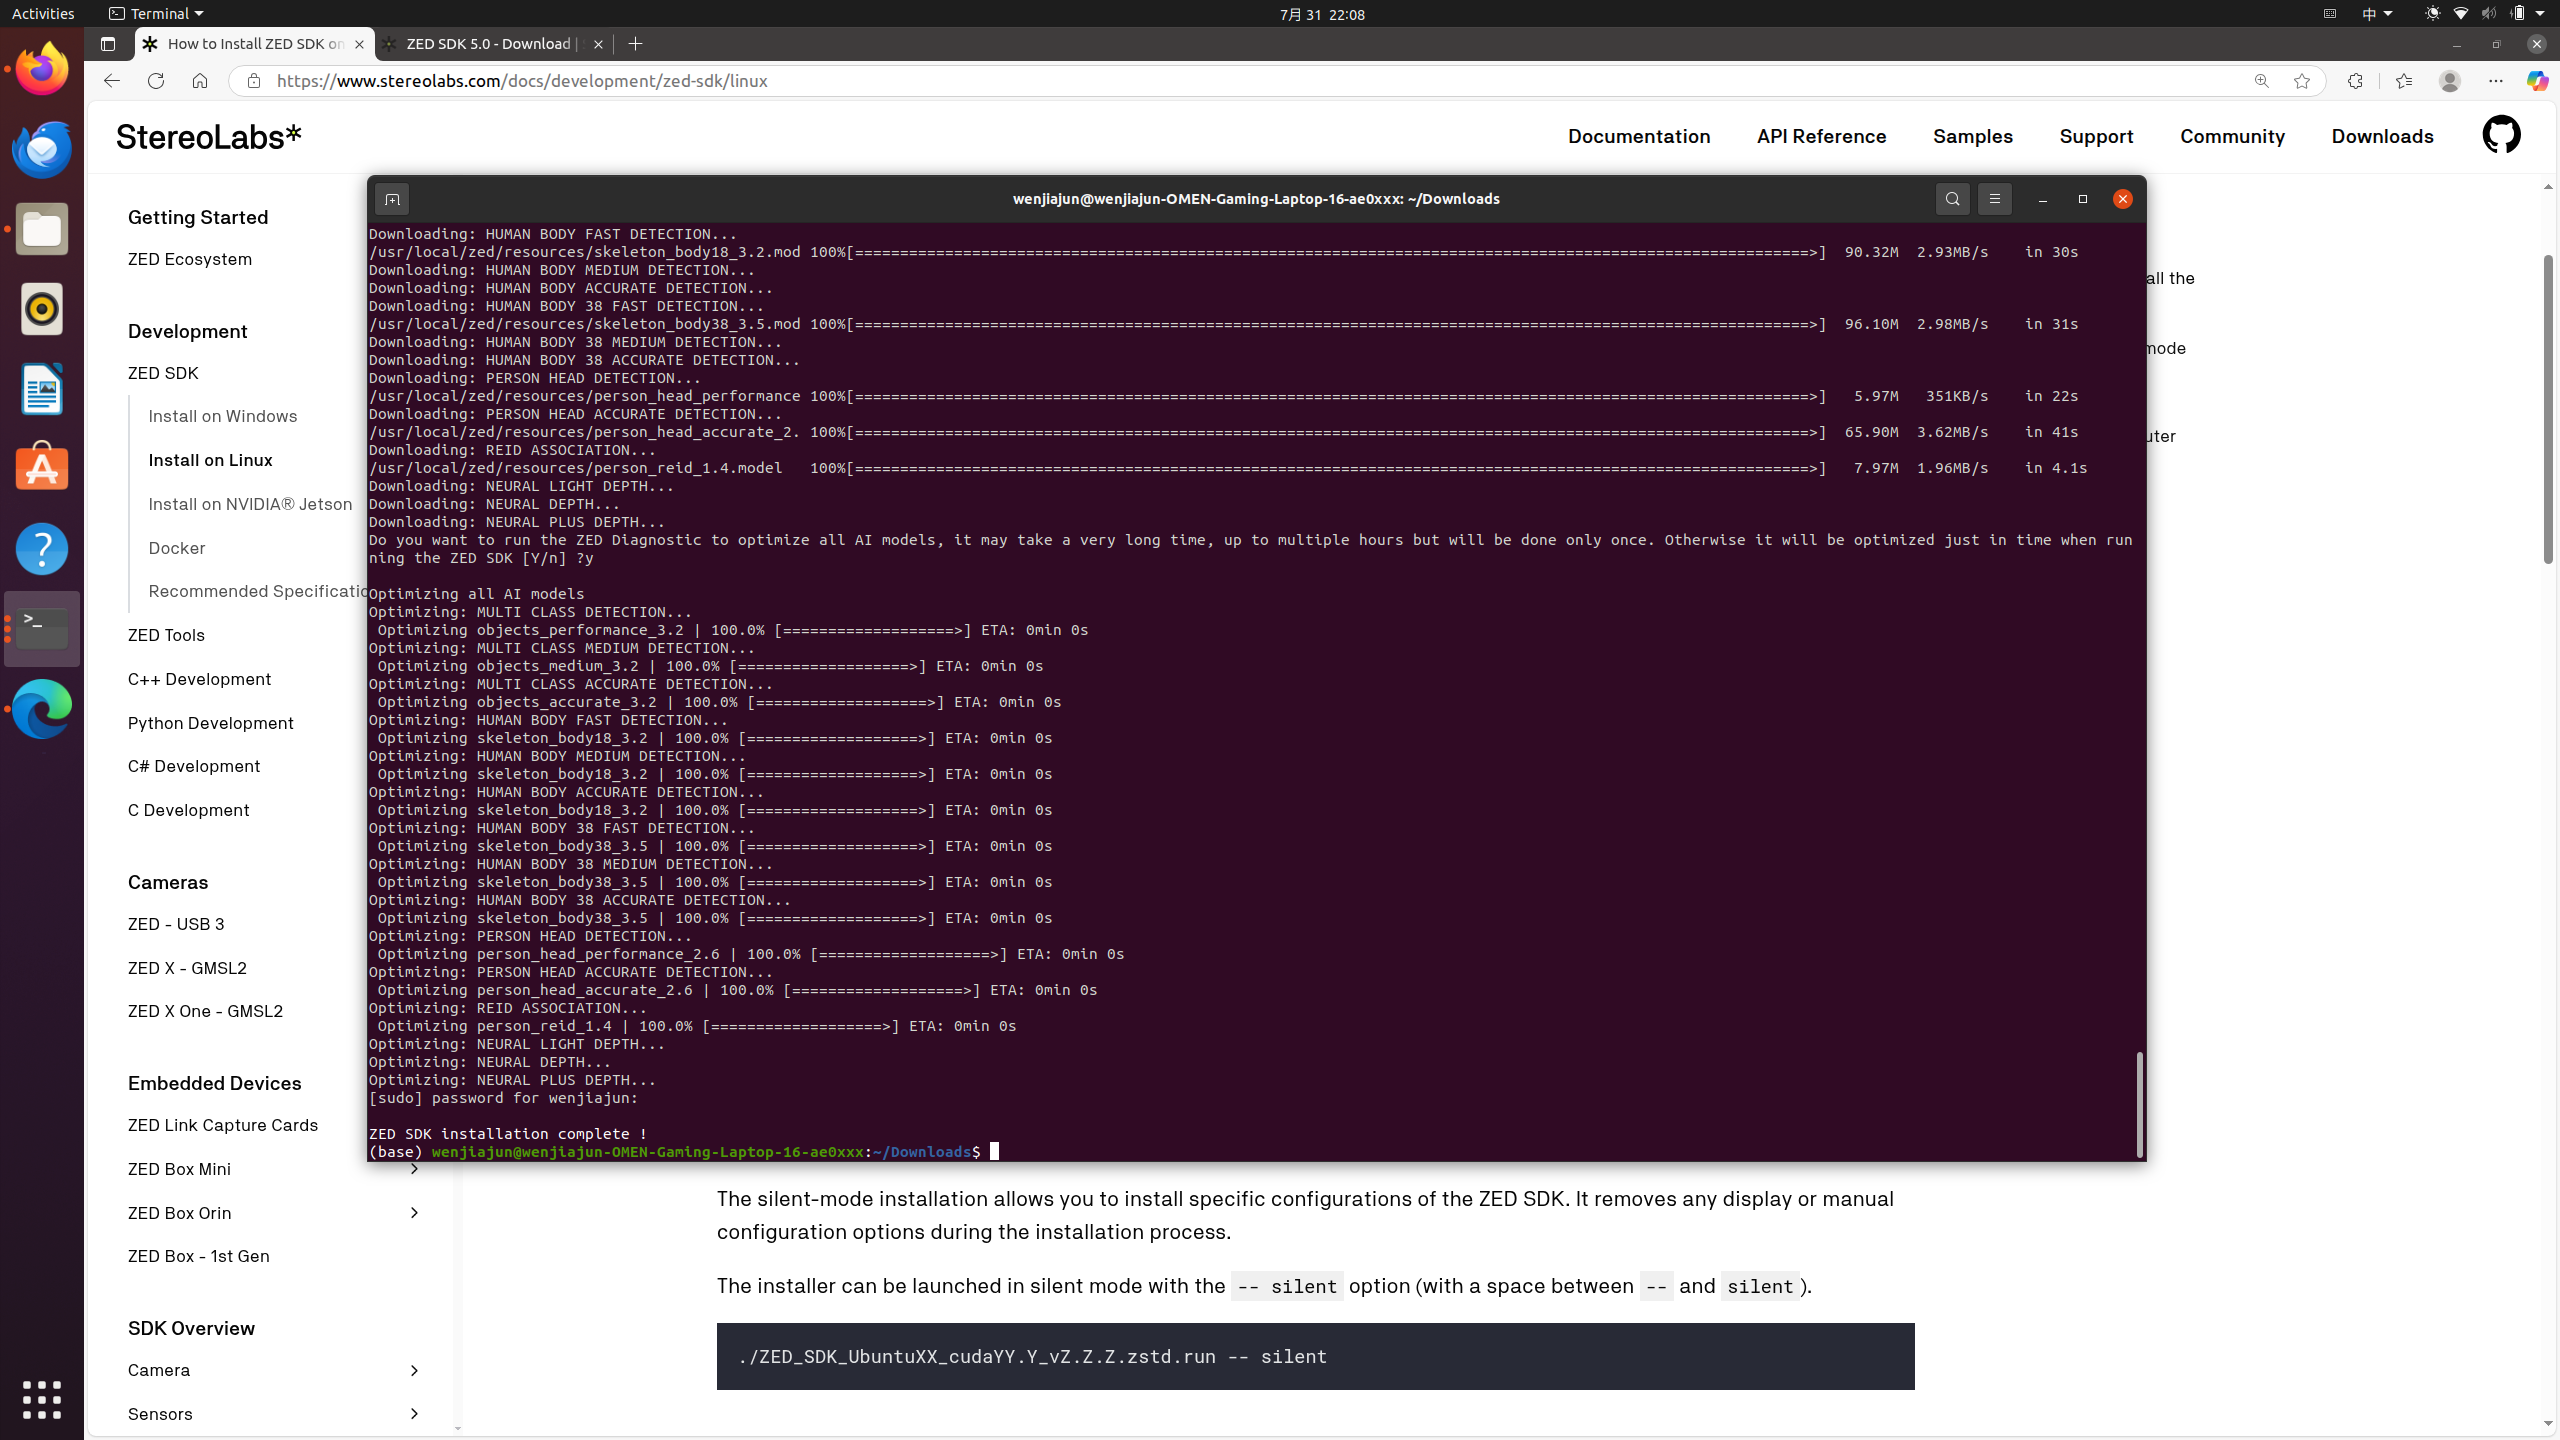Click StereoLabs logo link
This screenshot has width=2560, height=1440.
[208, 136]
